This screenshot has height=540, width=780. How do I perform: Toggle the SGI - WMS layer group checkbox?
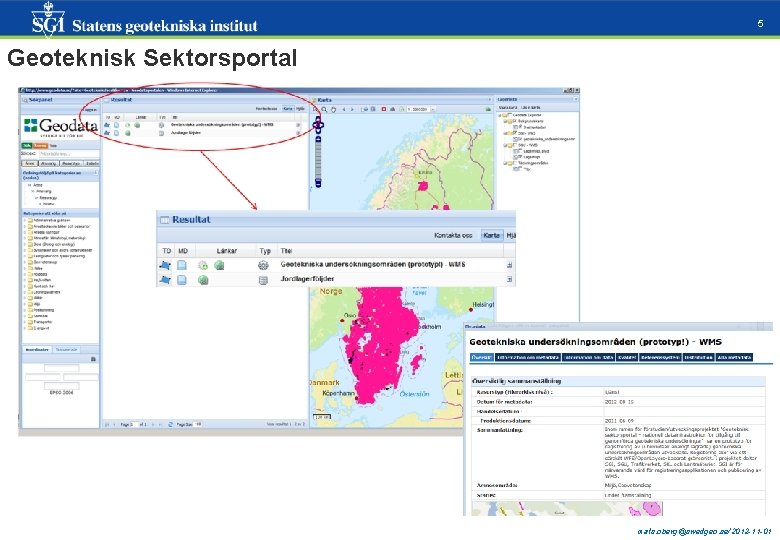click(x=514, y=133)
